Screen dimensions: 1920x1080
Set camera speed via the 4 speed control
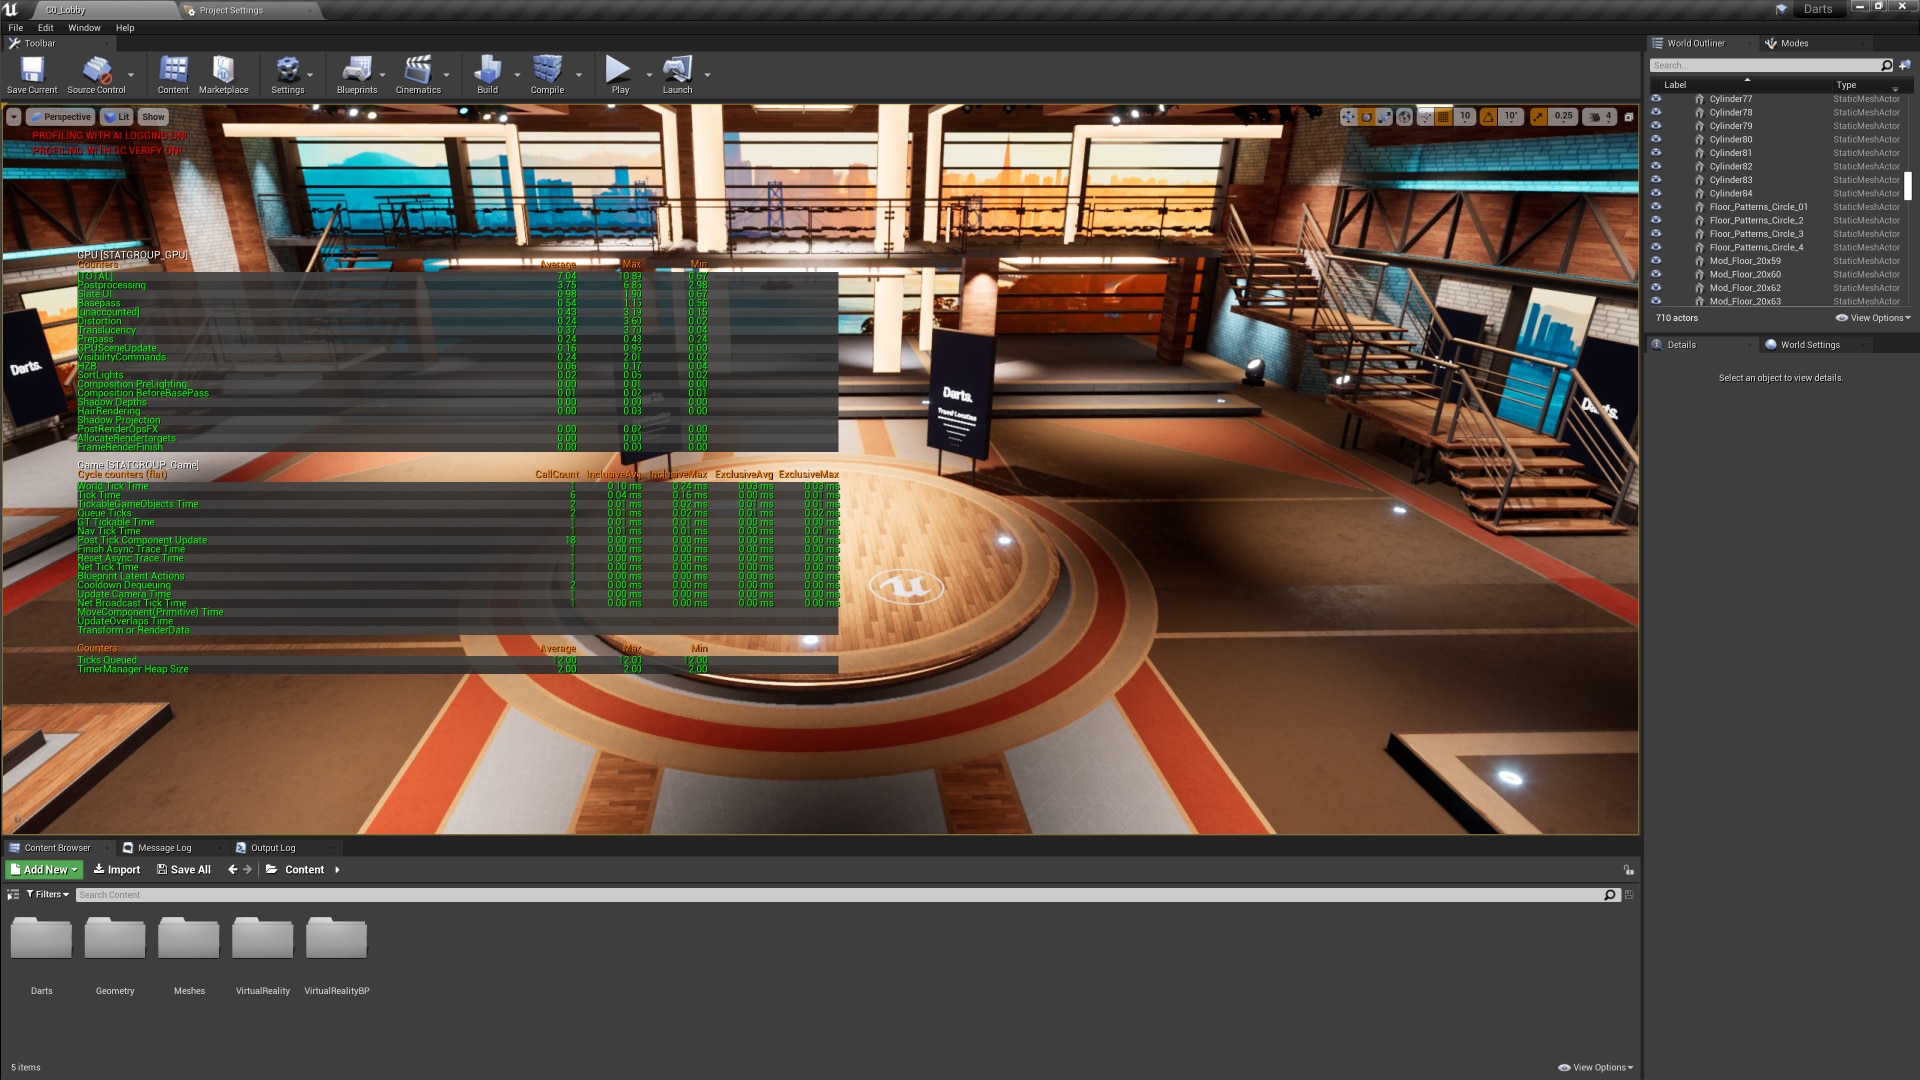[1606, 117]
